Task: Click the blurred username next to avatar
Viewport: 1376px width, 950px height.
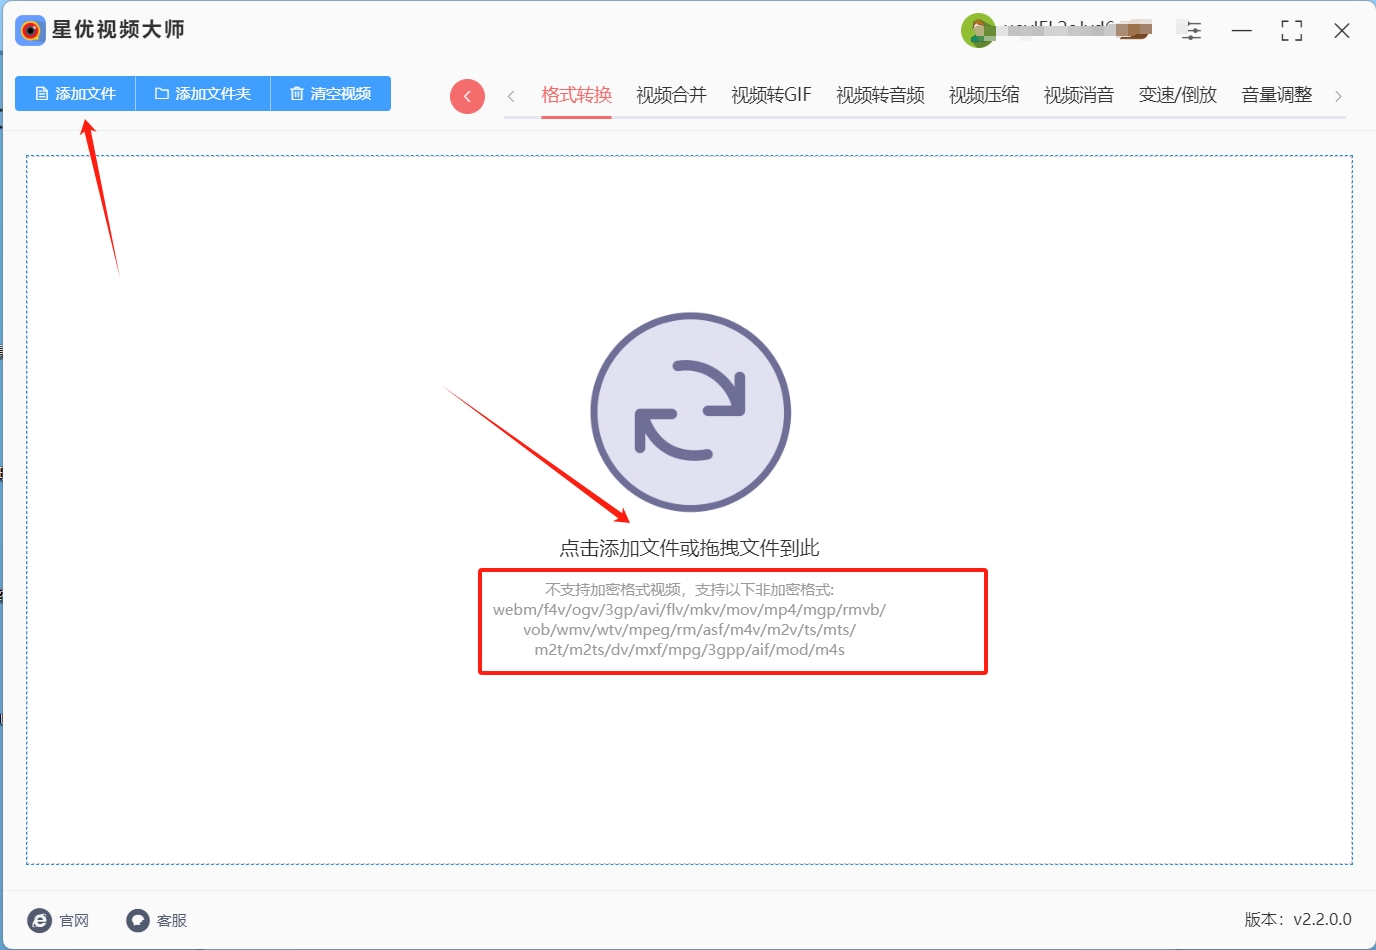Action: (1077, 30)
